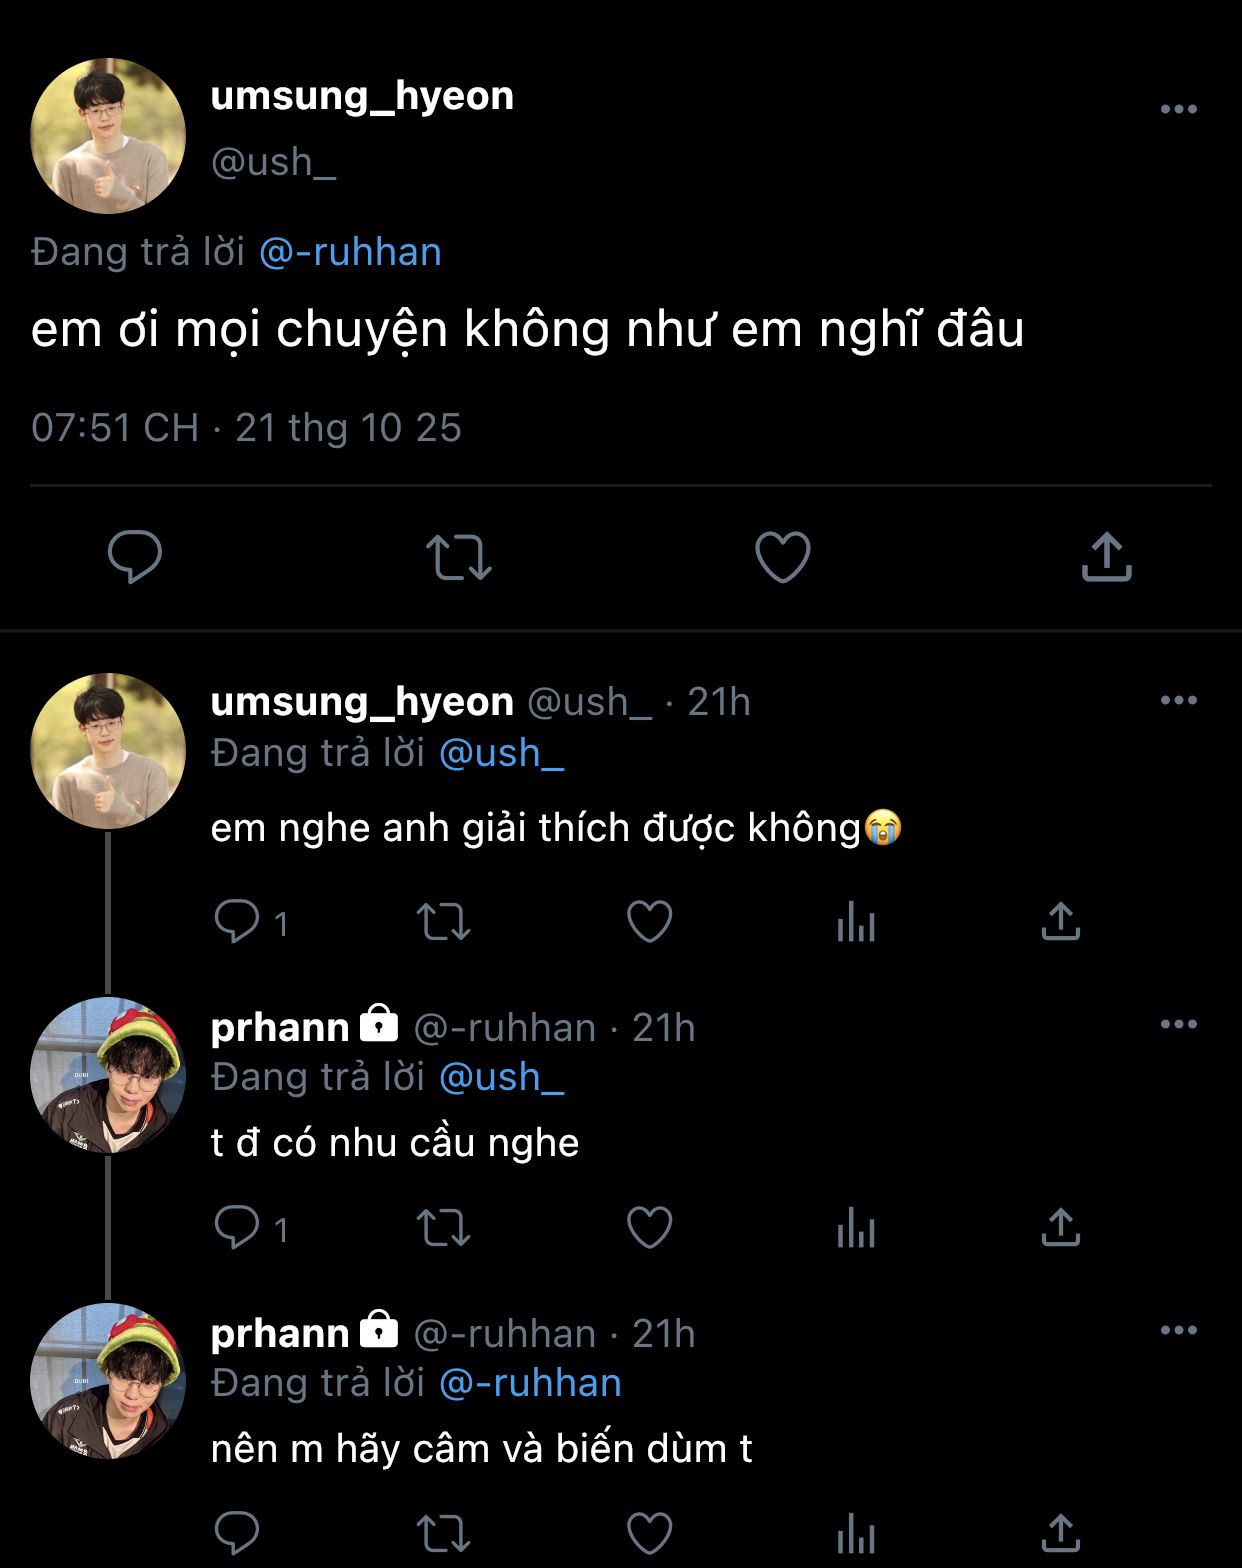Reply to the main tweet at top
The height and width of the screenshot is (1568, 1242).
pyautogui.click(x=135, y=557)
